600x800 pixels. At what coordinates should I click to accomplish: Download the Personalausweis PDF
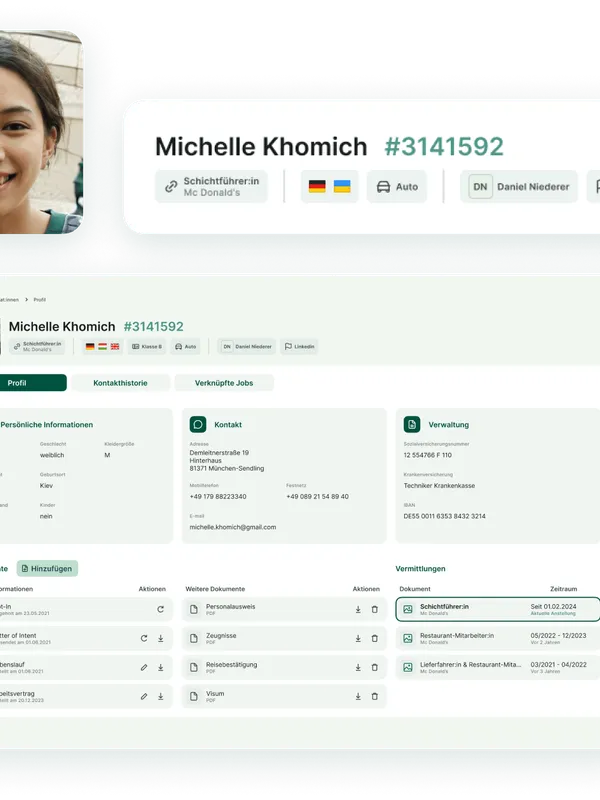tap(358, 609)
